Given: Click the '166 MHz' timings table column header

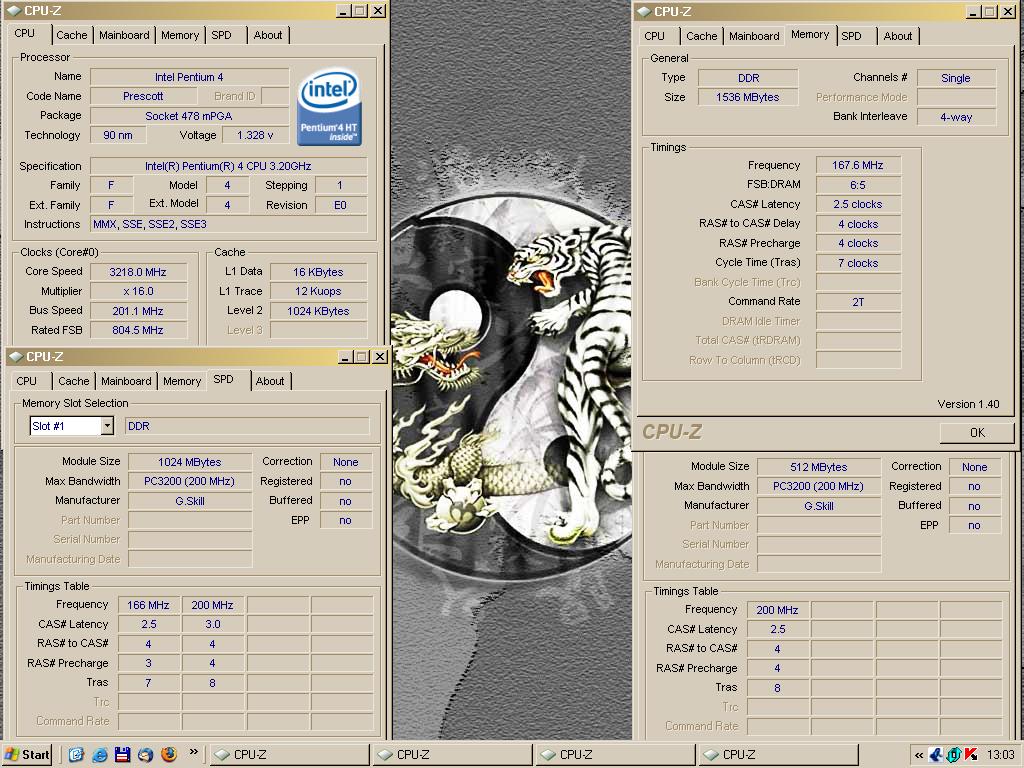Looking at the screenshot, I should [x=148, y=605].
